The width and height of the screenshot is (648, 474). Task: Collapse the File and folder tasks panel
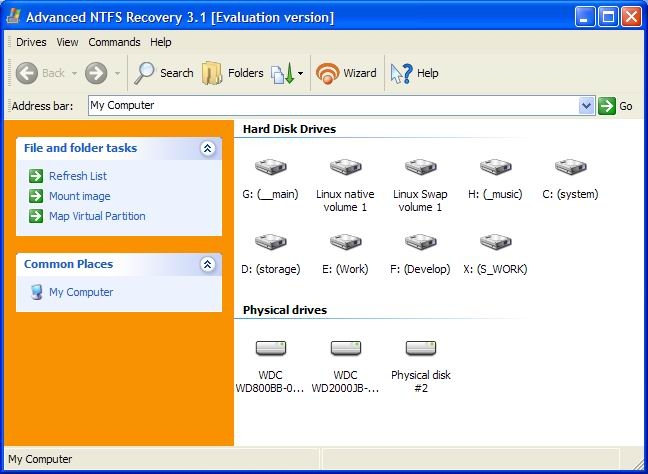pyautogui.click(x=208, y=148)
